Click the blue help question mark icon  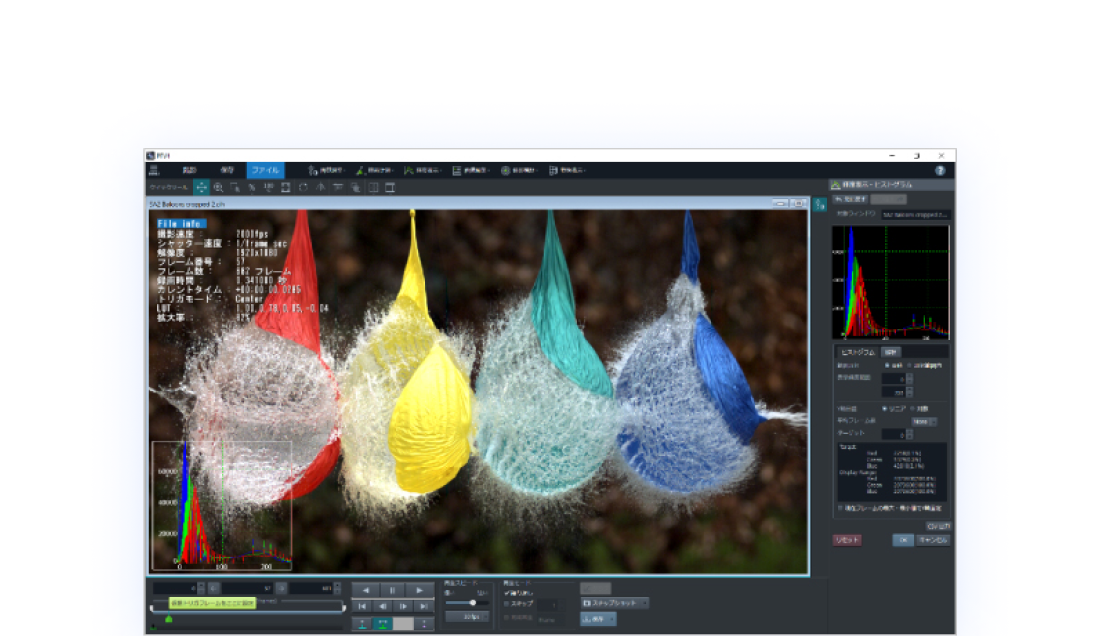tap(940, 171)
